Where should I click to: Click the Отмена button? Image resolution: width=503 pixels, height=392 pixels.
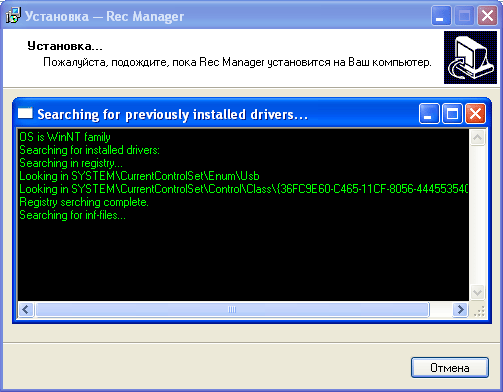click(450, 367)
